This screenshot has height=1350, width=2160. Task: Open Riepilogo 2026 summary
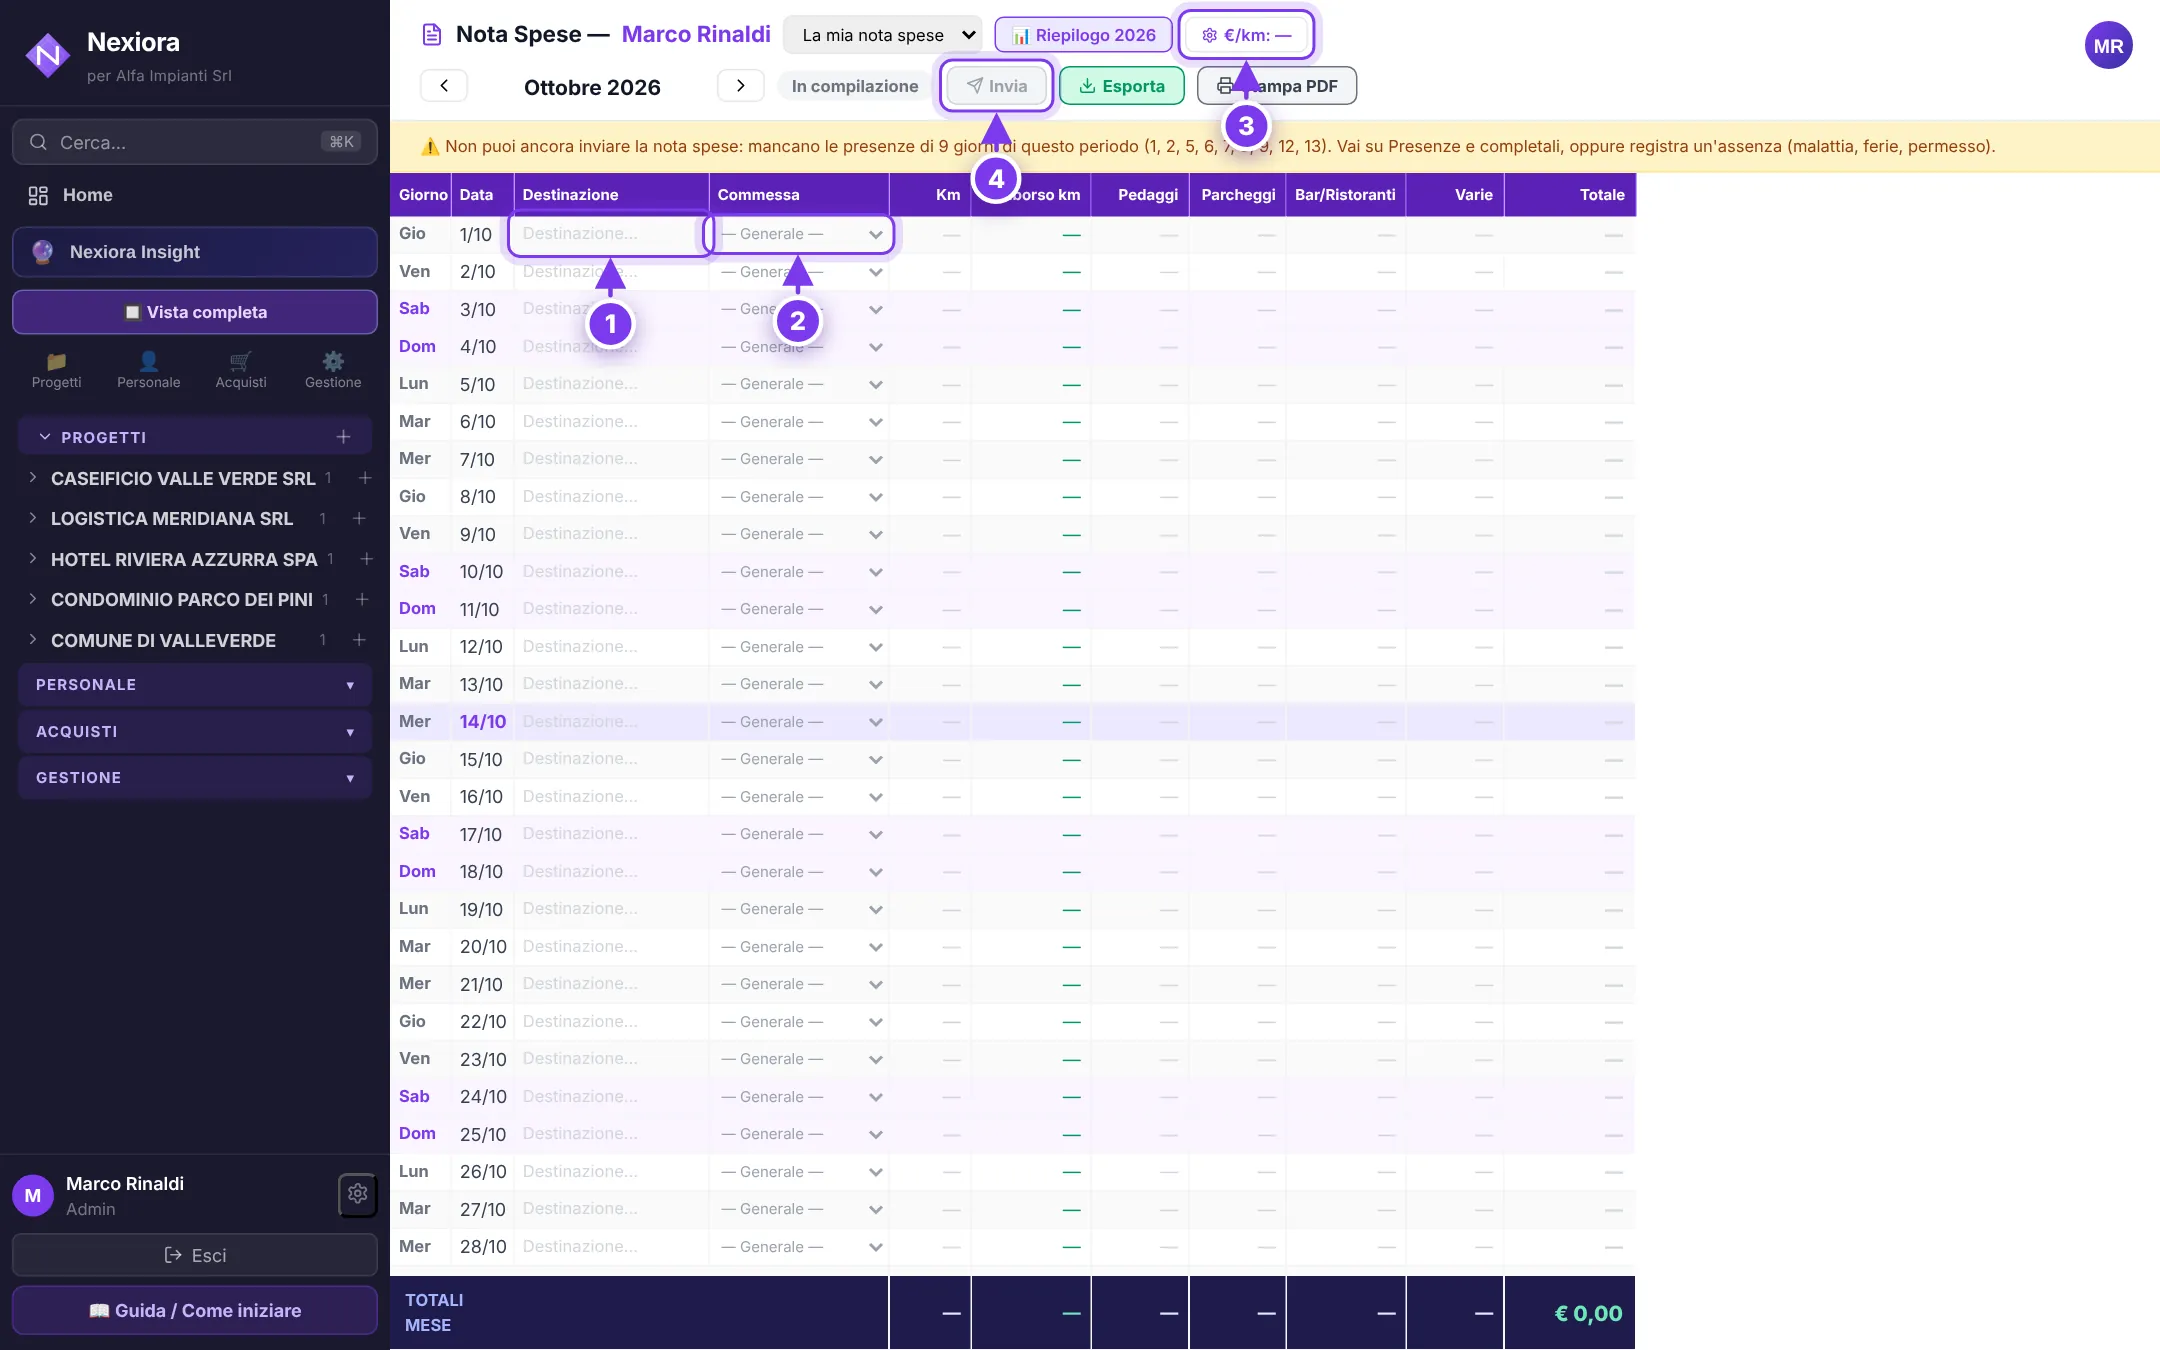[x=1084, y=35]
